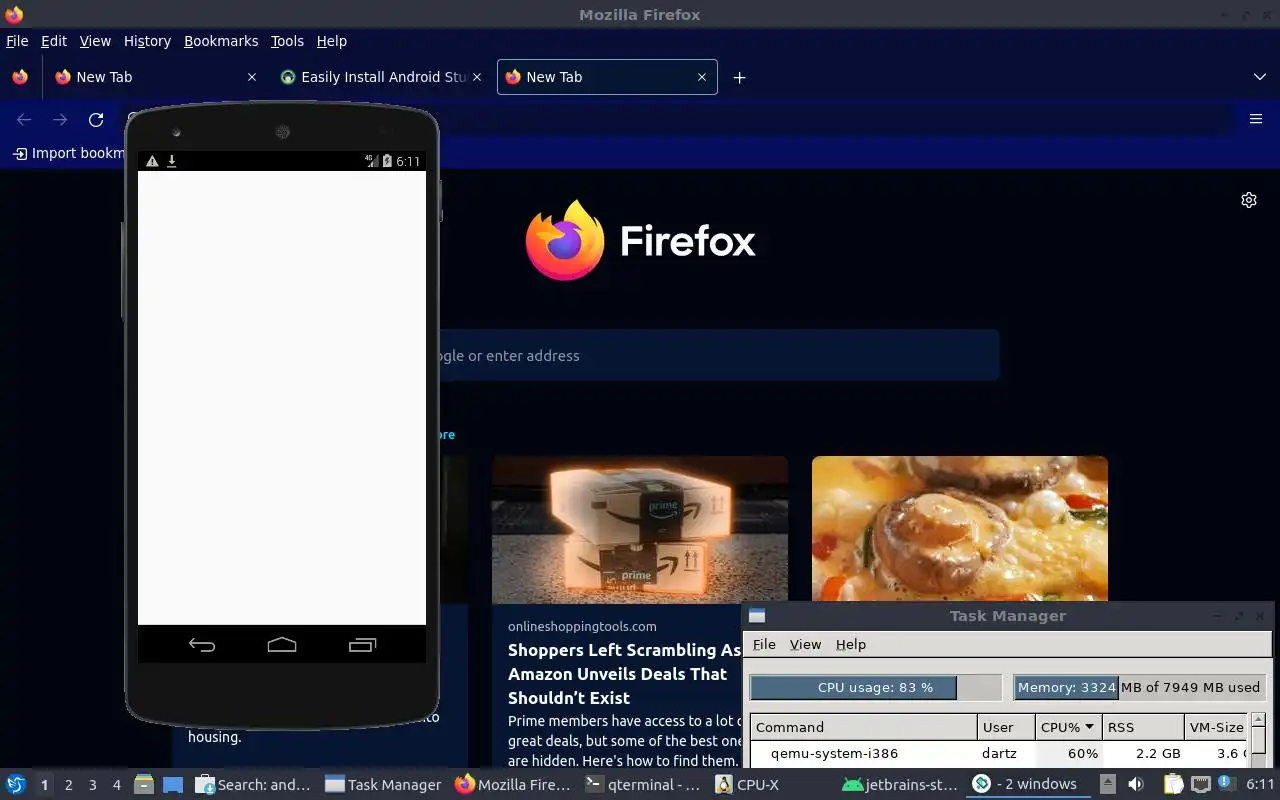The width and height of the screenshot is (1280, 800).
Task: Open the mushroom dish article thumbnail
Action: [960, 529]
